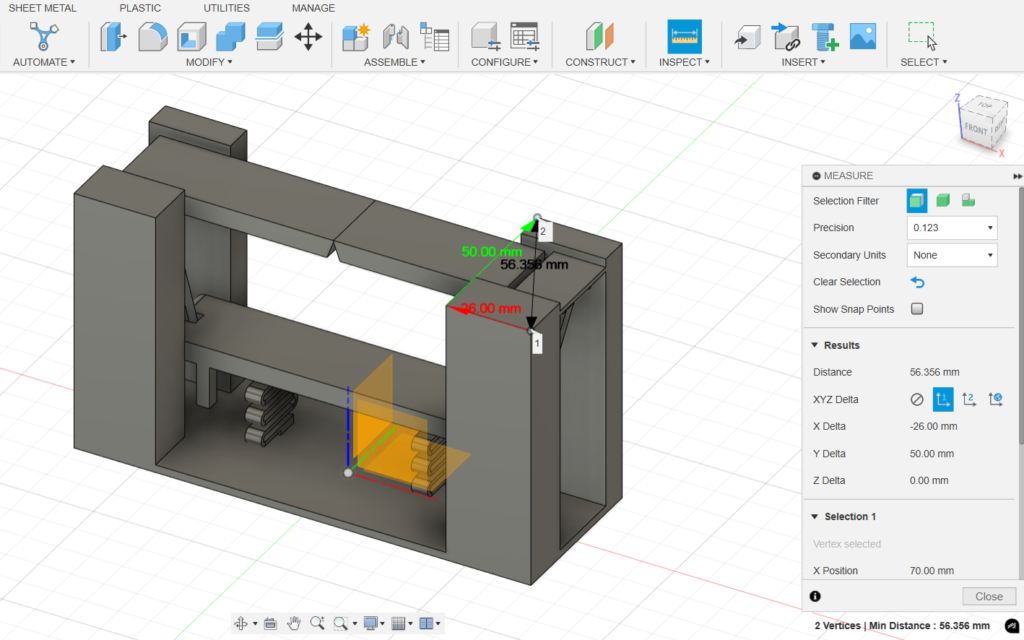
Task: Collapse the Selection 1 section
Action: pos(814,517)
